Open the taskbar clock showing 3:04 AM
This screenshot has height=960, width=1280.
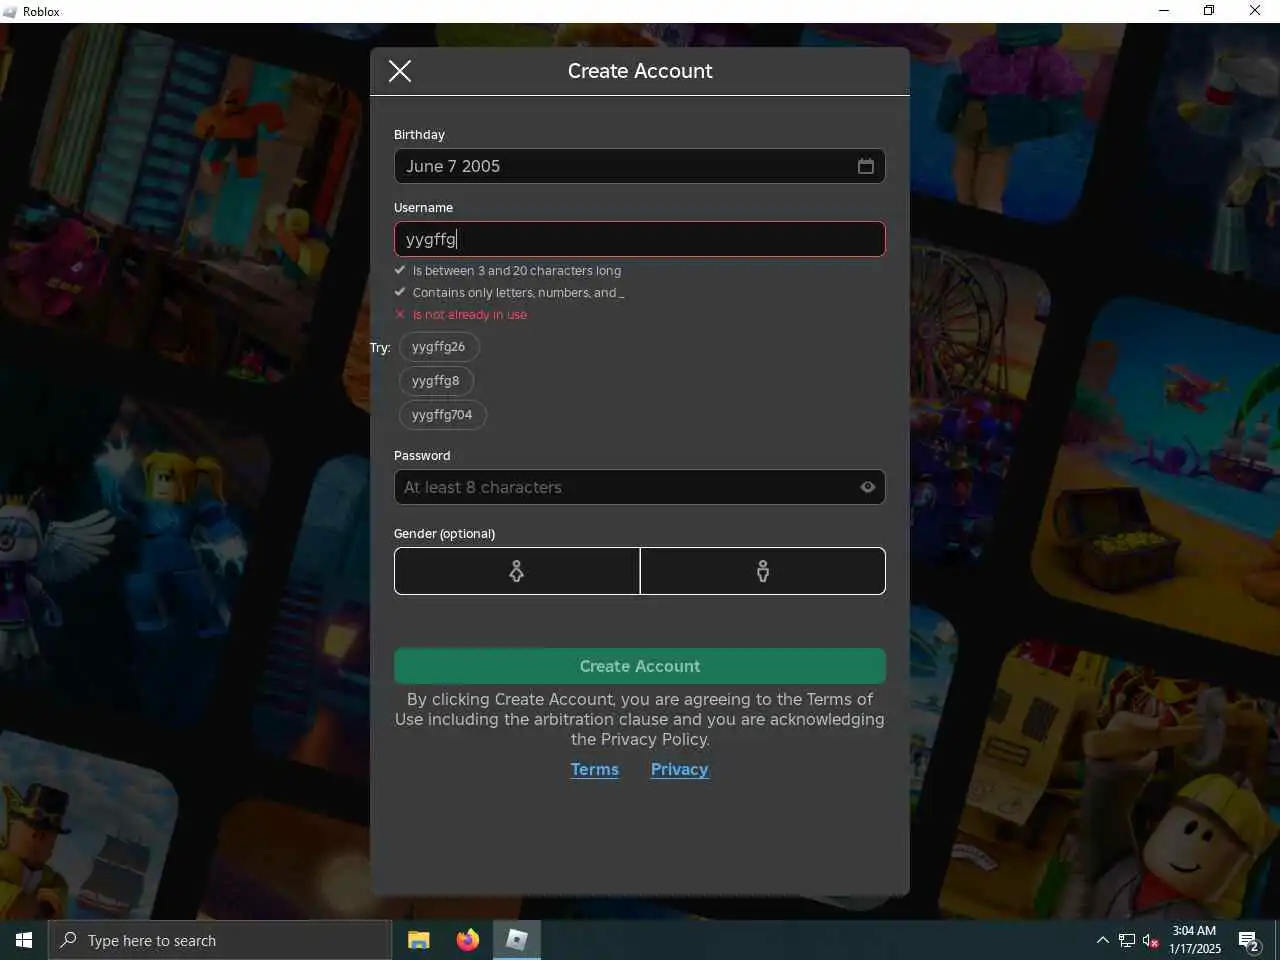pos(1195,940)
